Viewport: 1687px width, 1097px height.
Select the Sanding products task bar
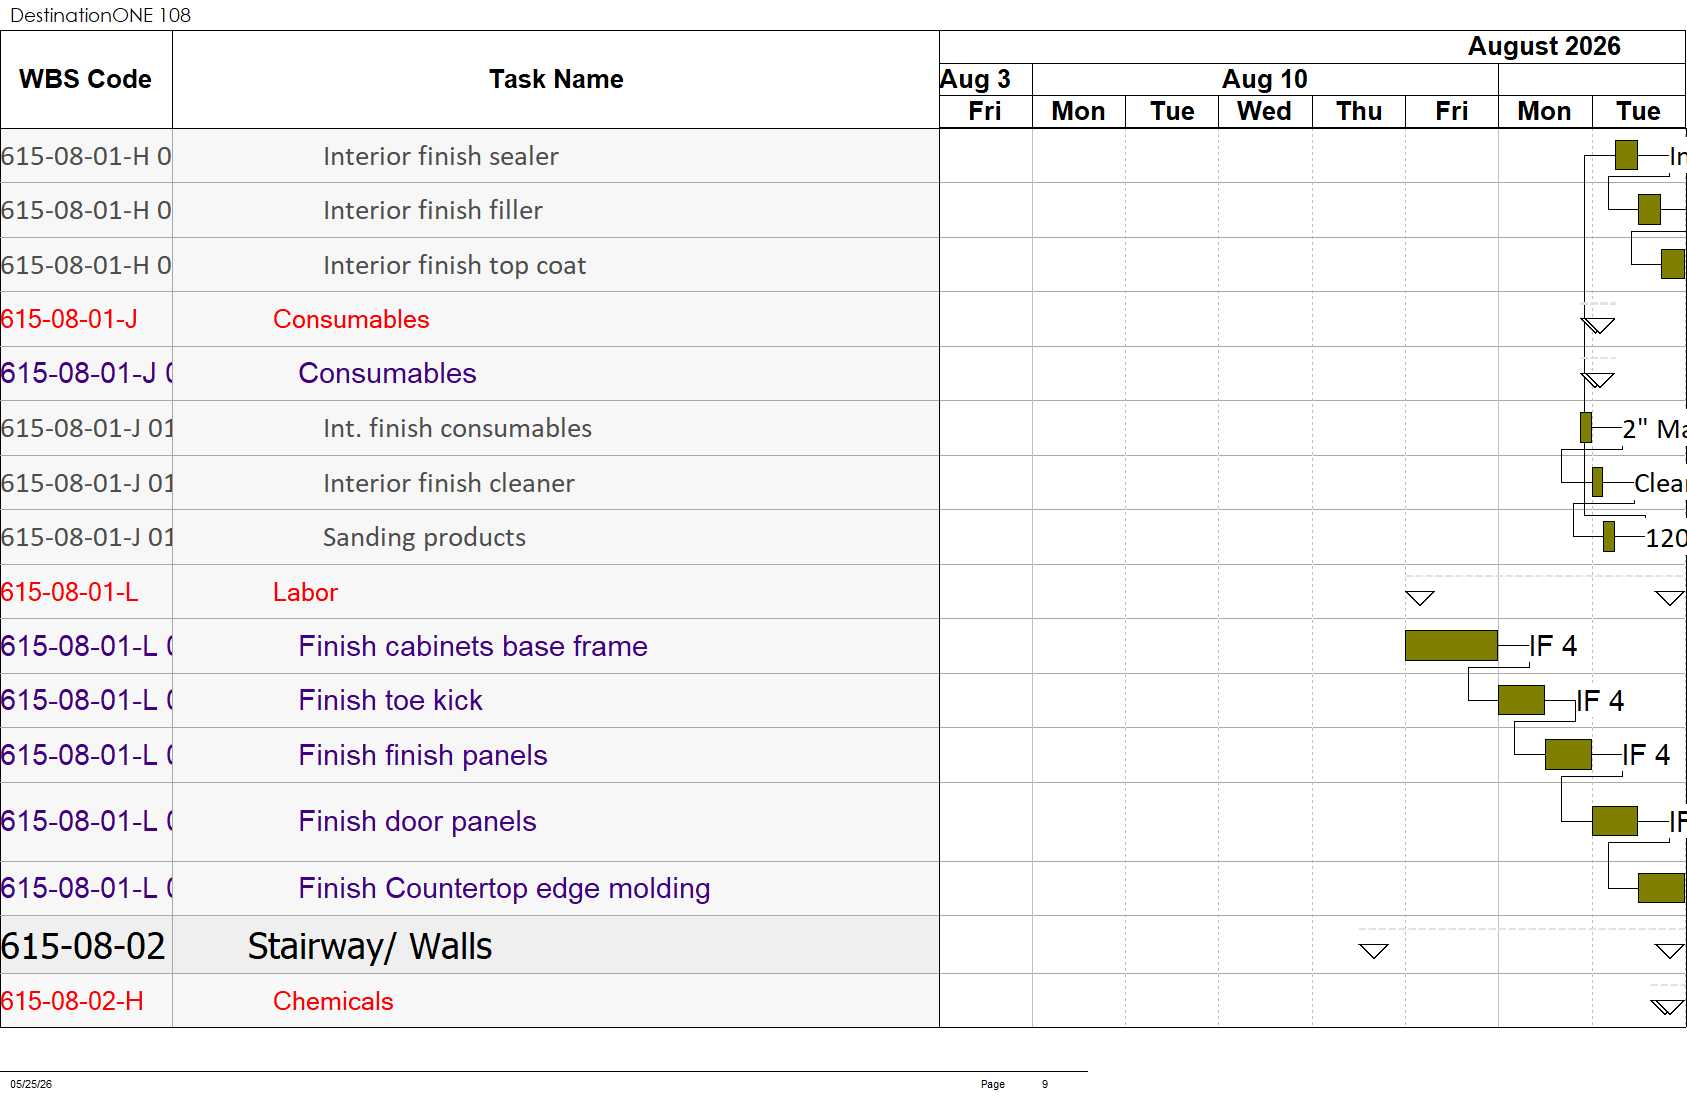[x=1609, y=536]
